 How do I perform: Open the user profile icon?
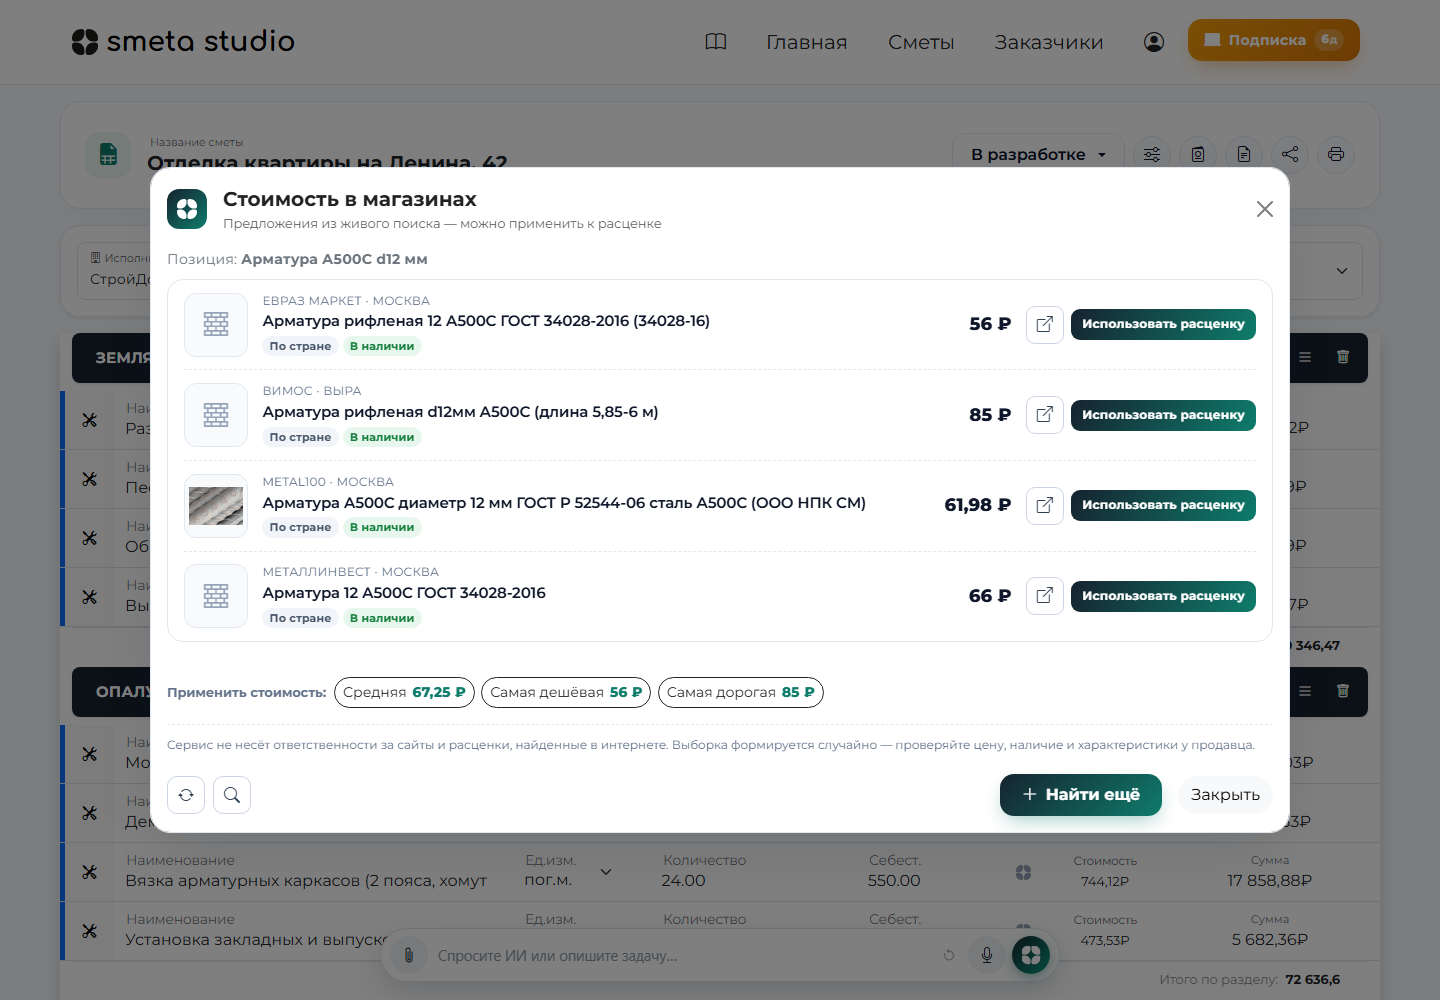point(1154,41)
